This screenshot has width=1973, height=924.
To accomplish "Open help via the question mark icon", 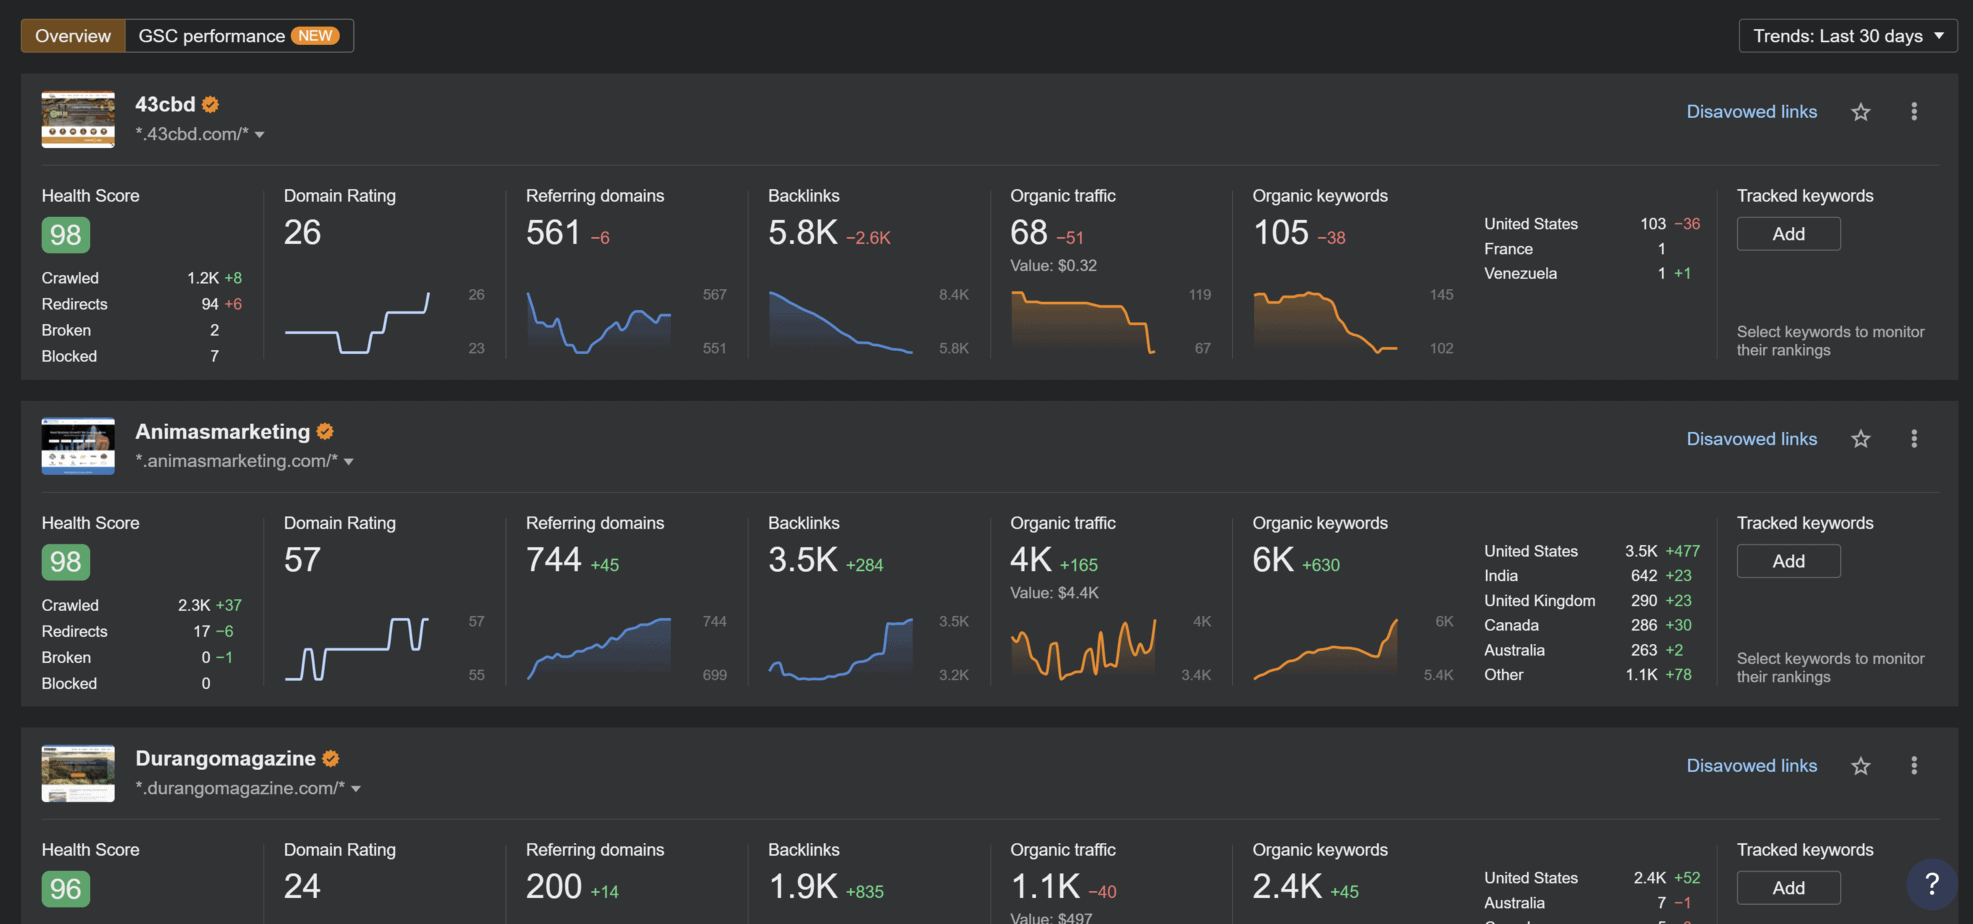I will point(1931,884).
